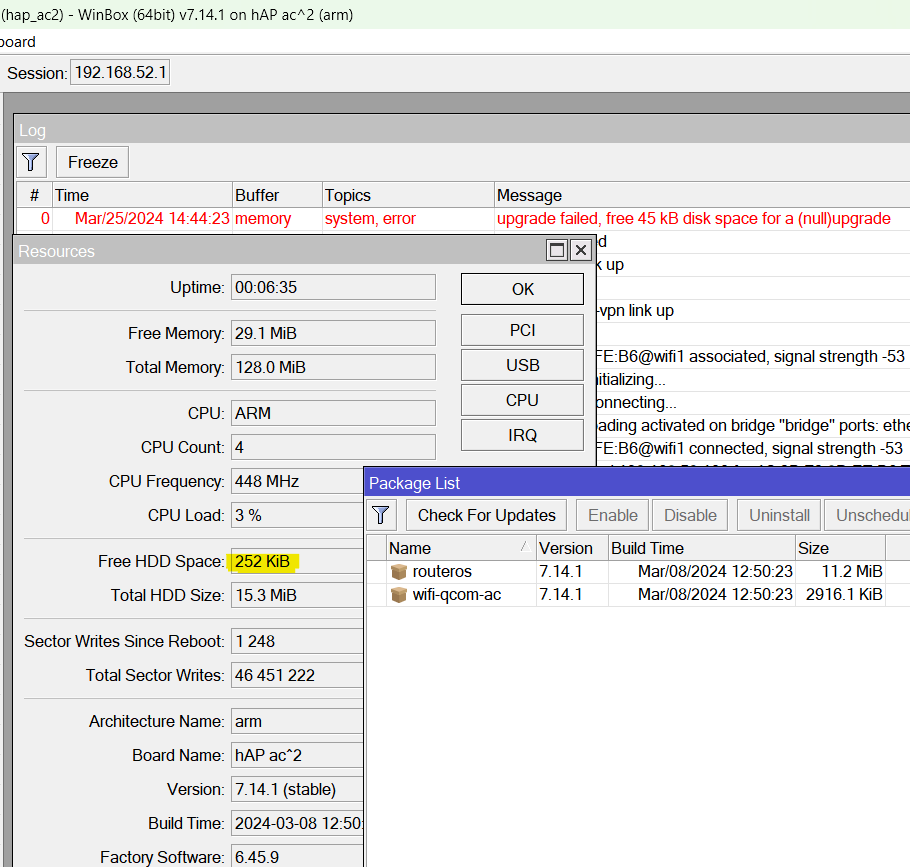The image size is (910, 867).
Task: Click the CPU field showing ARM
Action: coord(333,413)
